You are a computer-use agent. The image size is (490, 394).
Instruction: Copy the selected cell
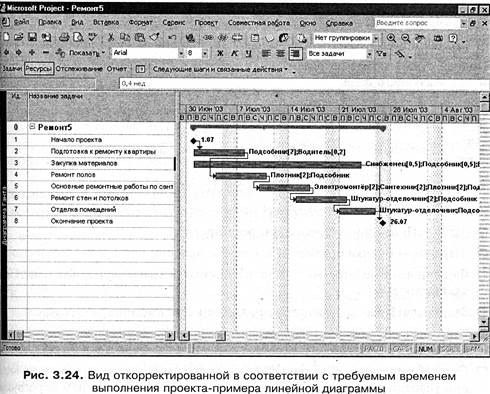(125, 37)
